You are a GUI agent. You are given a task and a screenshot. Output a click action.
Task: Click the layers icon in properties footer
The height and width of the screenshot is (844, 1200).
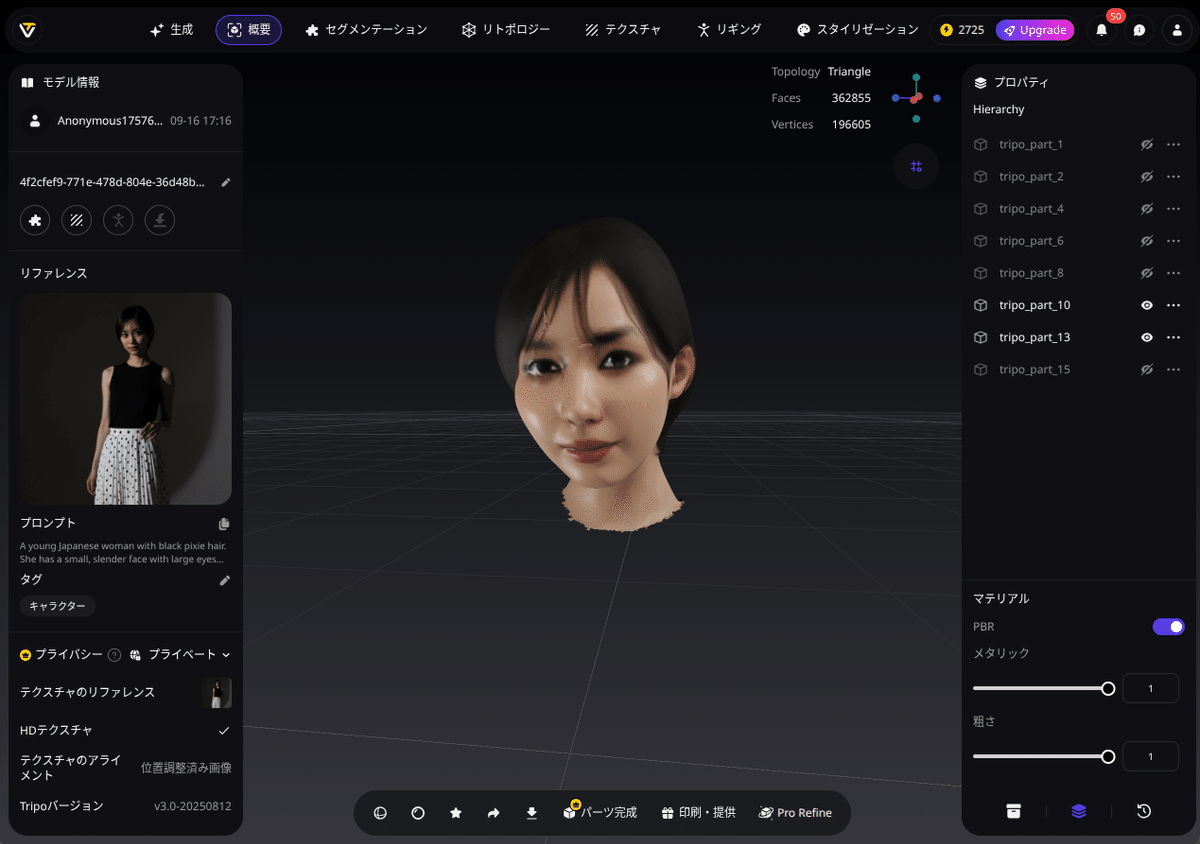coord(1078,811)
